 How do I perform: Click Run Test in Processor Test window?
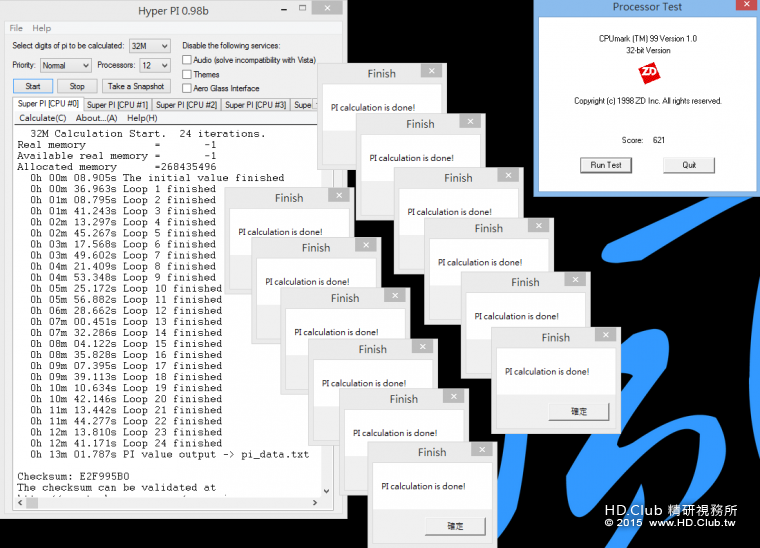(606, 165)
